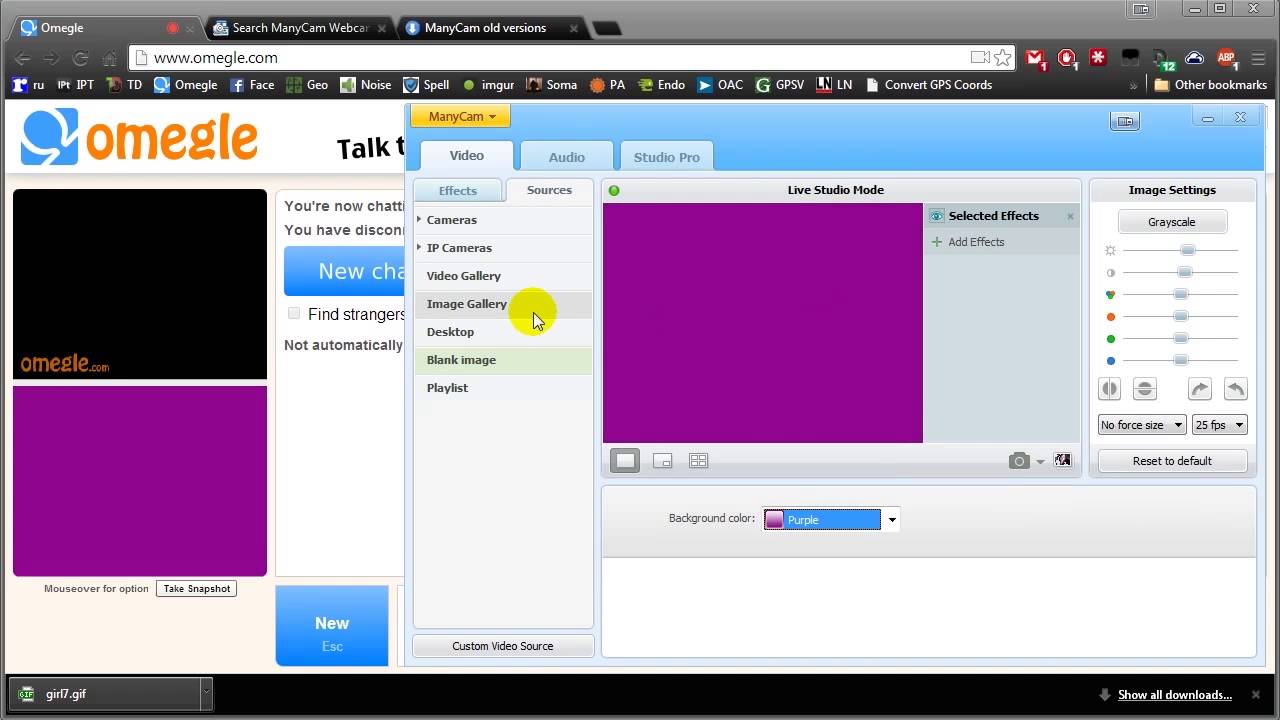The height and width of the screenshot is (720, 1280).
Task: Go to home page icon in Chrome
Action: point(110,58)
